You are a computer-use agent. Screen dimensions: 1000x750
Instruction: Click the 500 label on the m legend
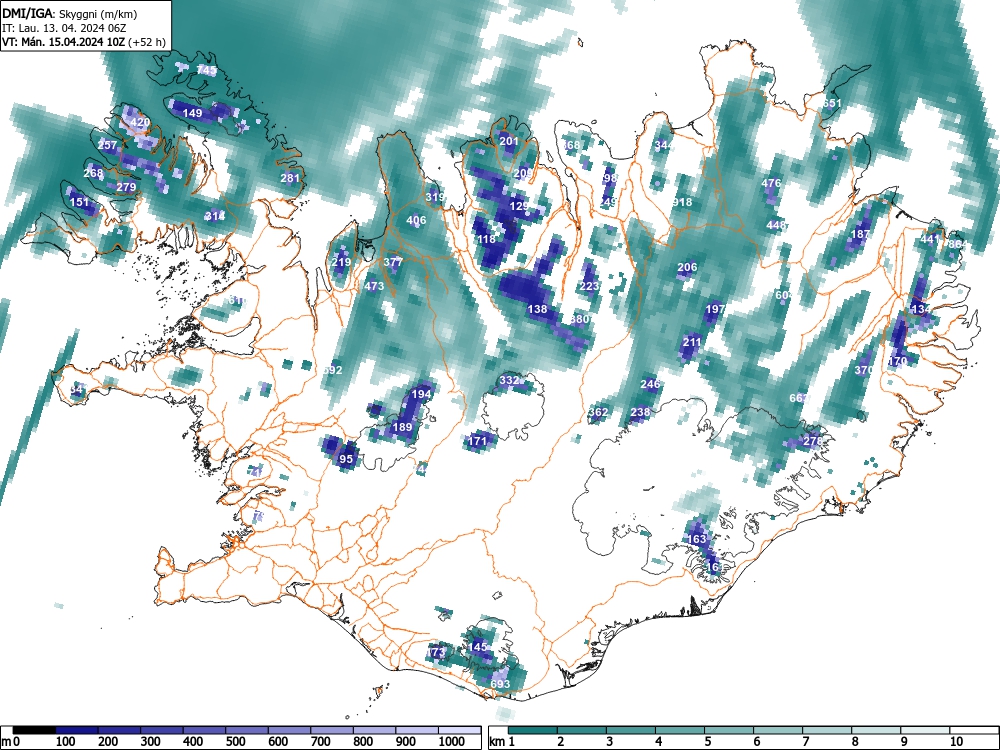coord(235,742)
